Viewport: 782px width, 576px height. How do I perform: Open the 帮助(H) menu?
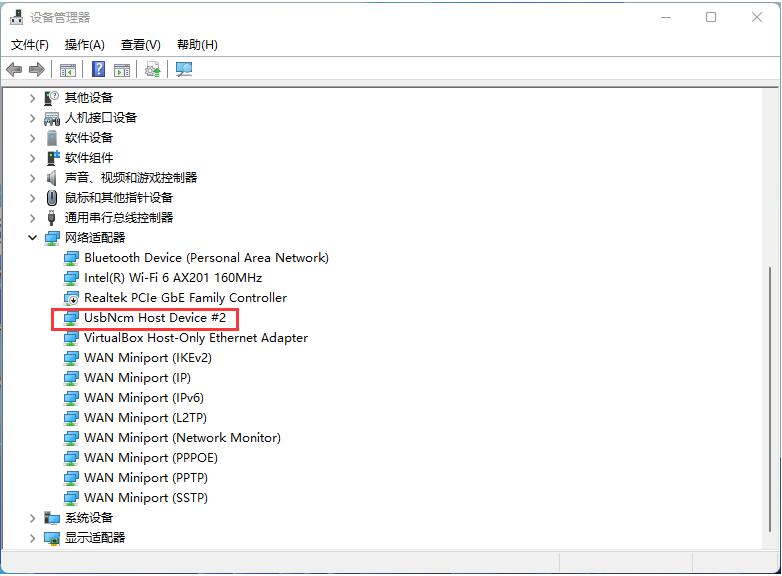pos(197,45)
